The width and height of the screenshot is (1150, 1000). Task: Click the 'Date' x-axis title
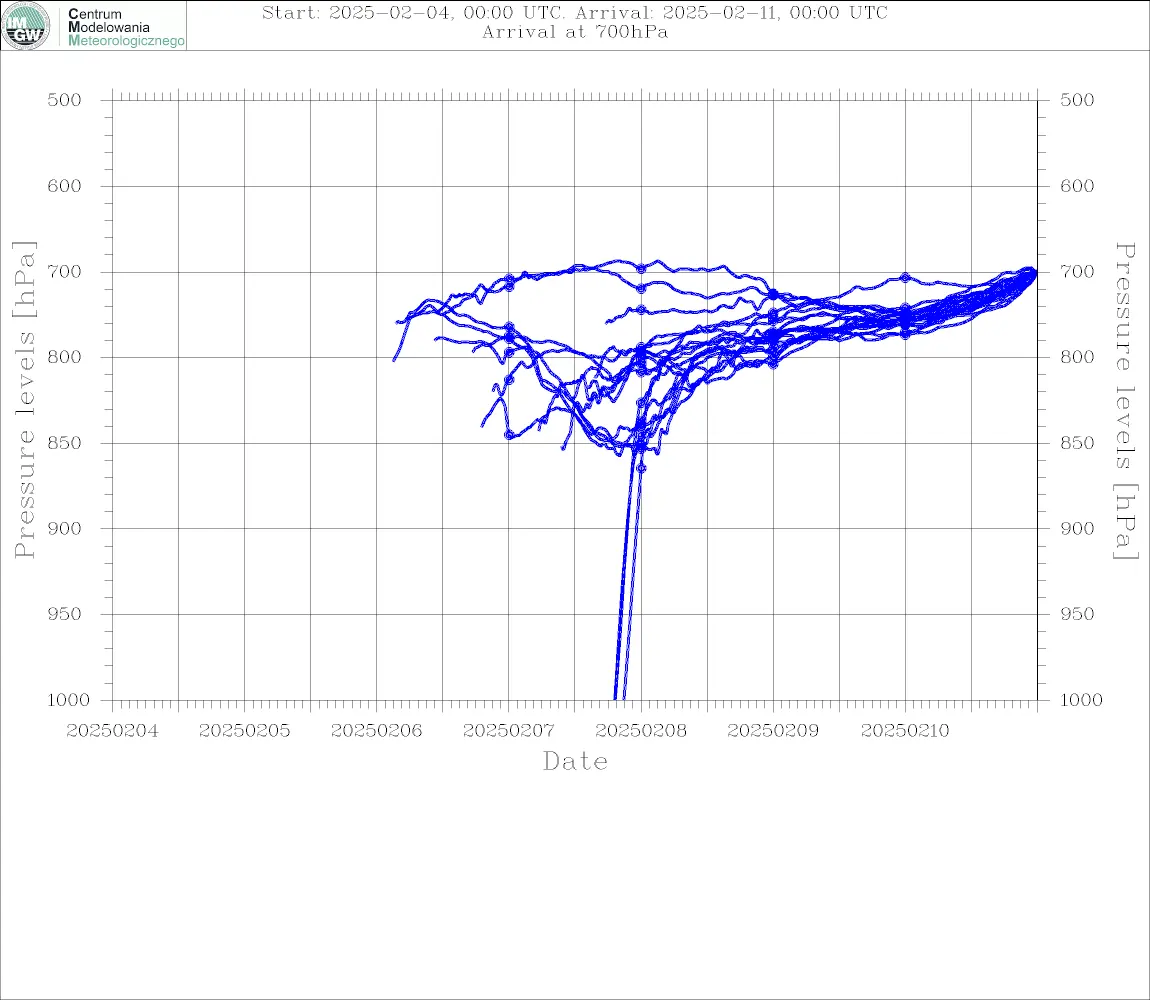tap(576, 762)
